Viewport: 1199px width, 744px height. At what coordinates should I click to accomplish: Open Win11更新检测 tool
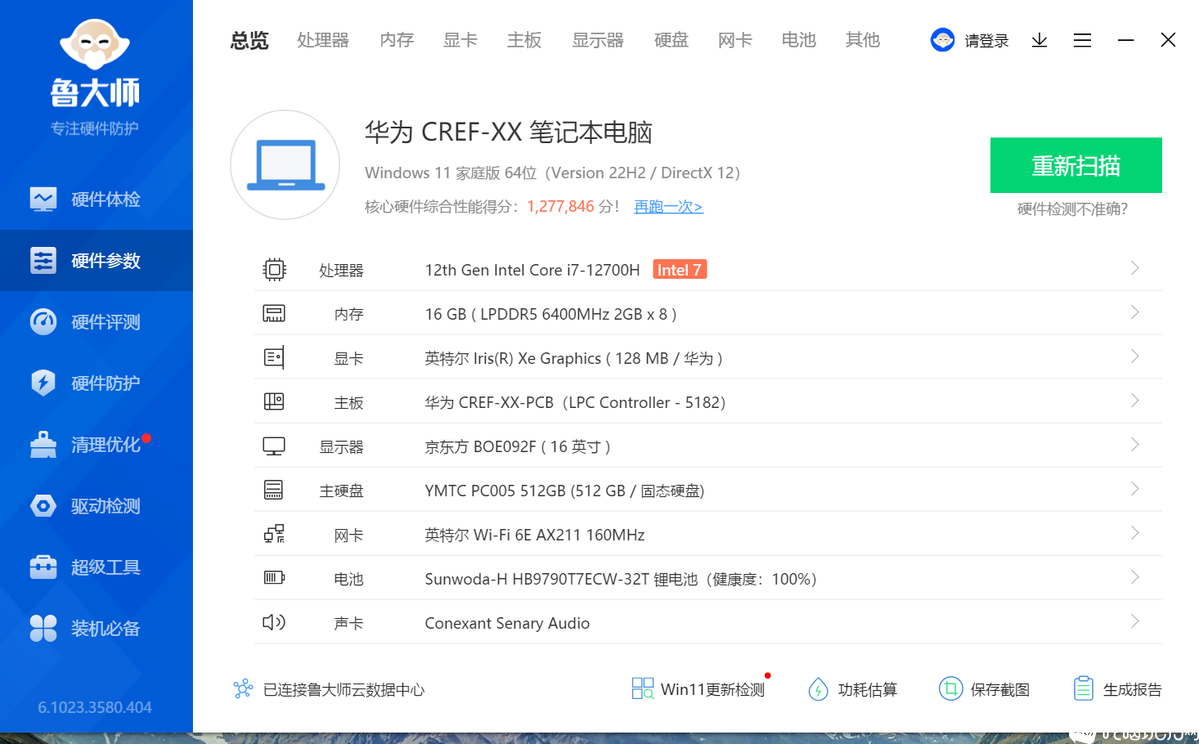pyautogui.click(x=698, y=689)
